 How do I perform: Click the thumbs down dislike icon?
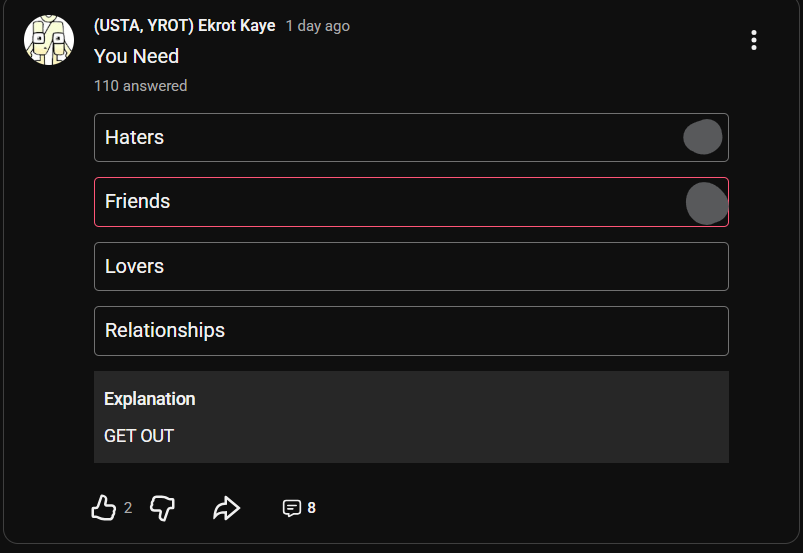tap(162, 508)
